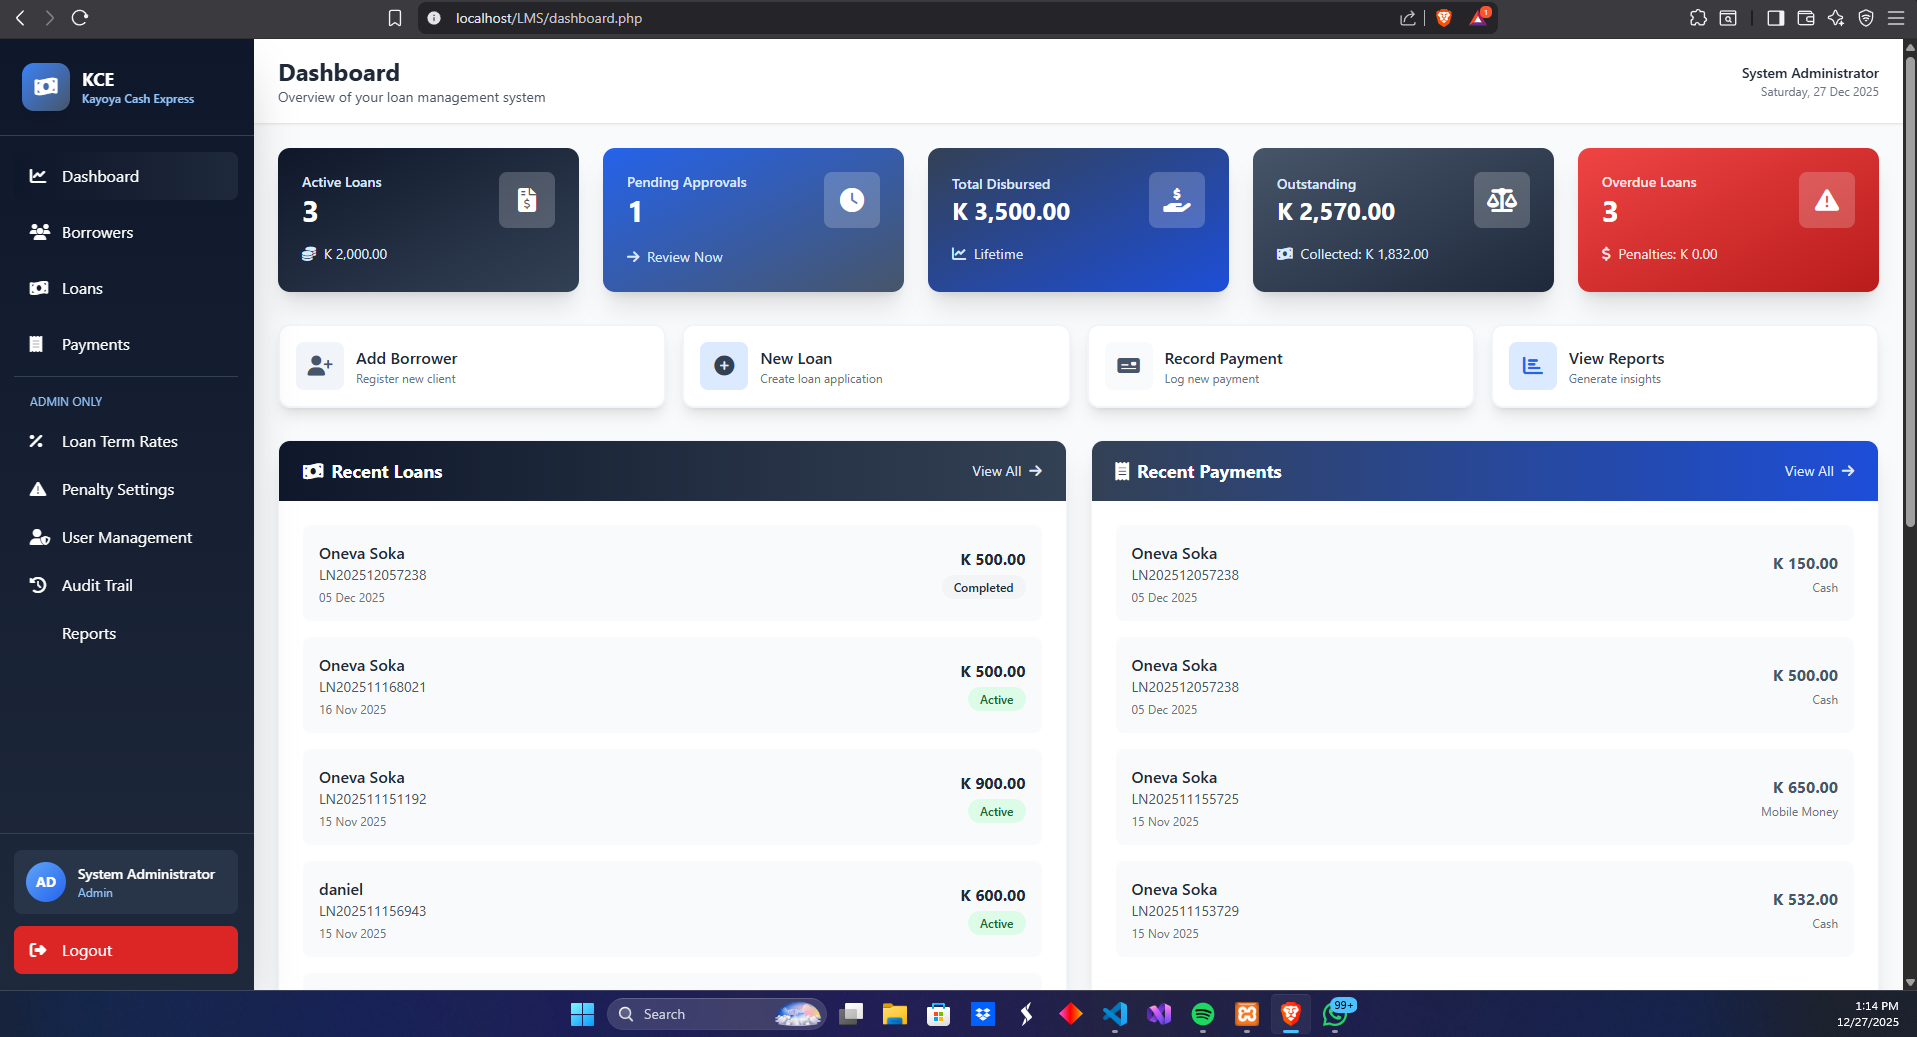Click Review Now on Pending Approvals
This screenshot has height=1037, width=1917.
[x=684, y=257]
